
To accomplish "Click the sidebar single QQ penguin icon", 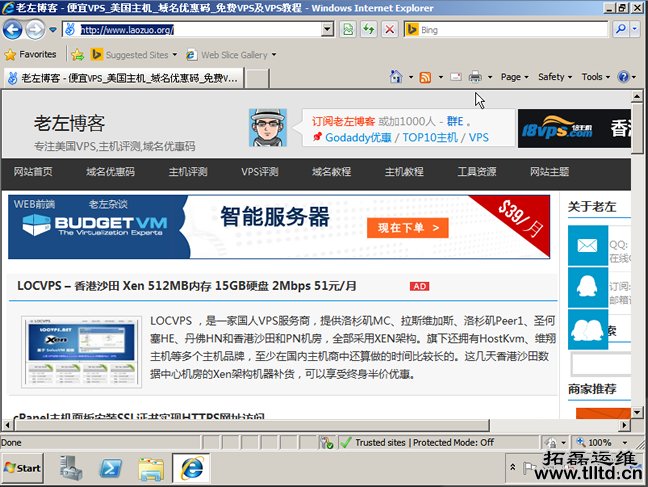I will [588, 287].
